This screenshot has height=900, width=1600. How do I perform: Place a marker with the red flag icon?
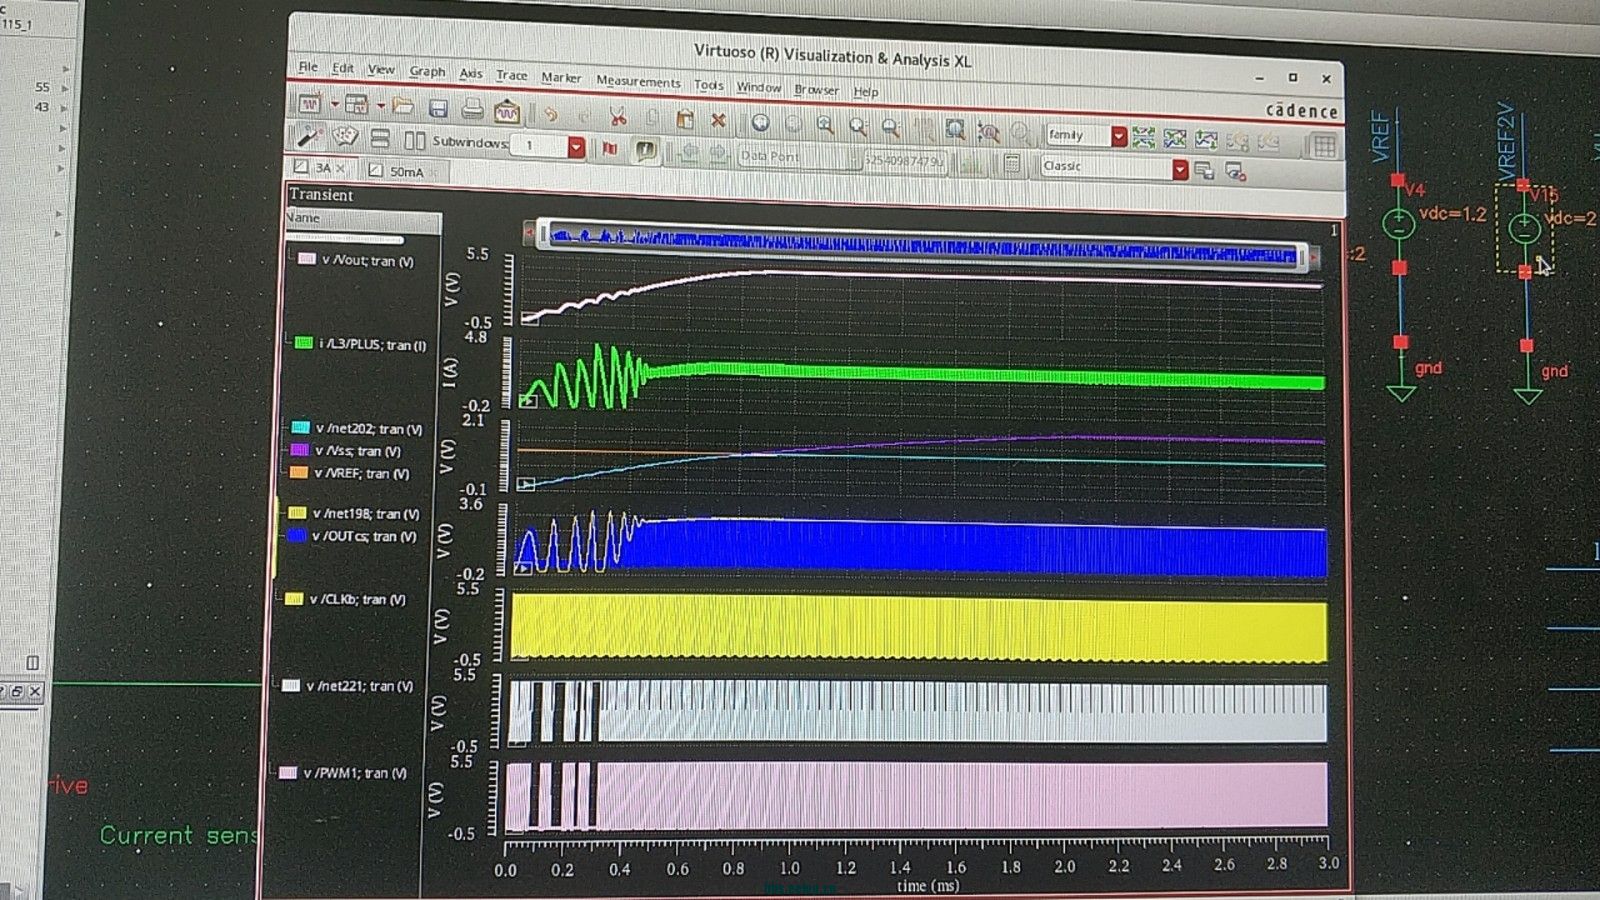[x=610, y=149]
